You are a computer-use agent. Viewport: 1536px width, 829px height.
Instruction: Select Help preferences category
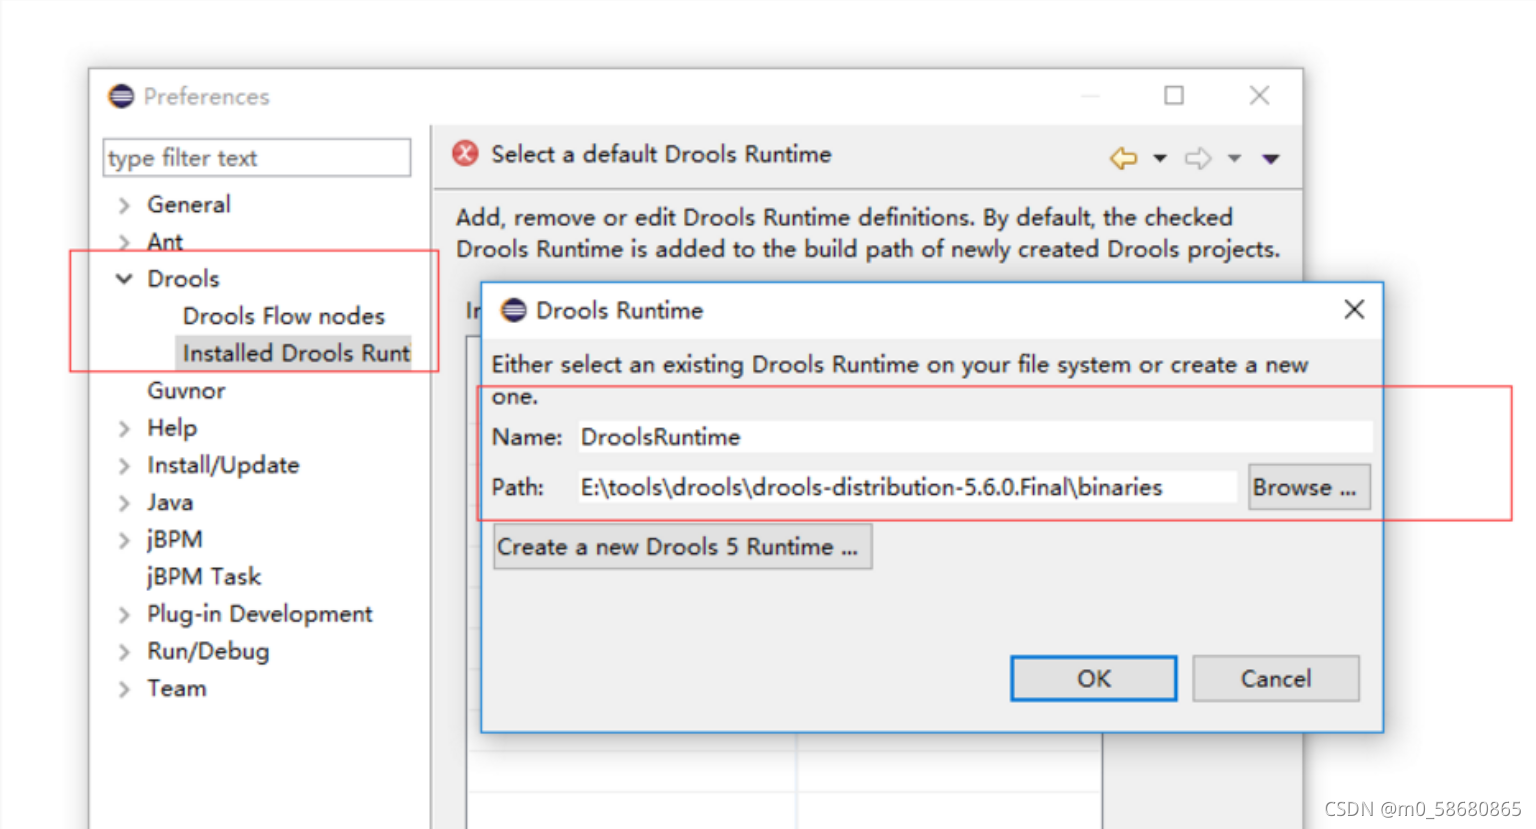click(172, 428)
